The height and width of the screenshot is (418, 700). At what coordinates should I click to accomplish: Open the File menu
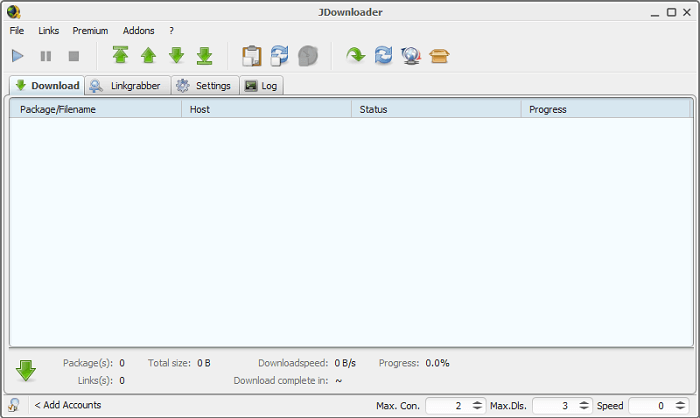(x=17, y=31)
